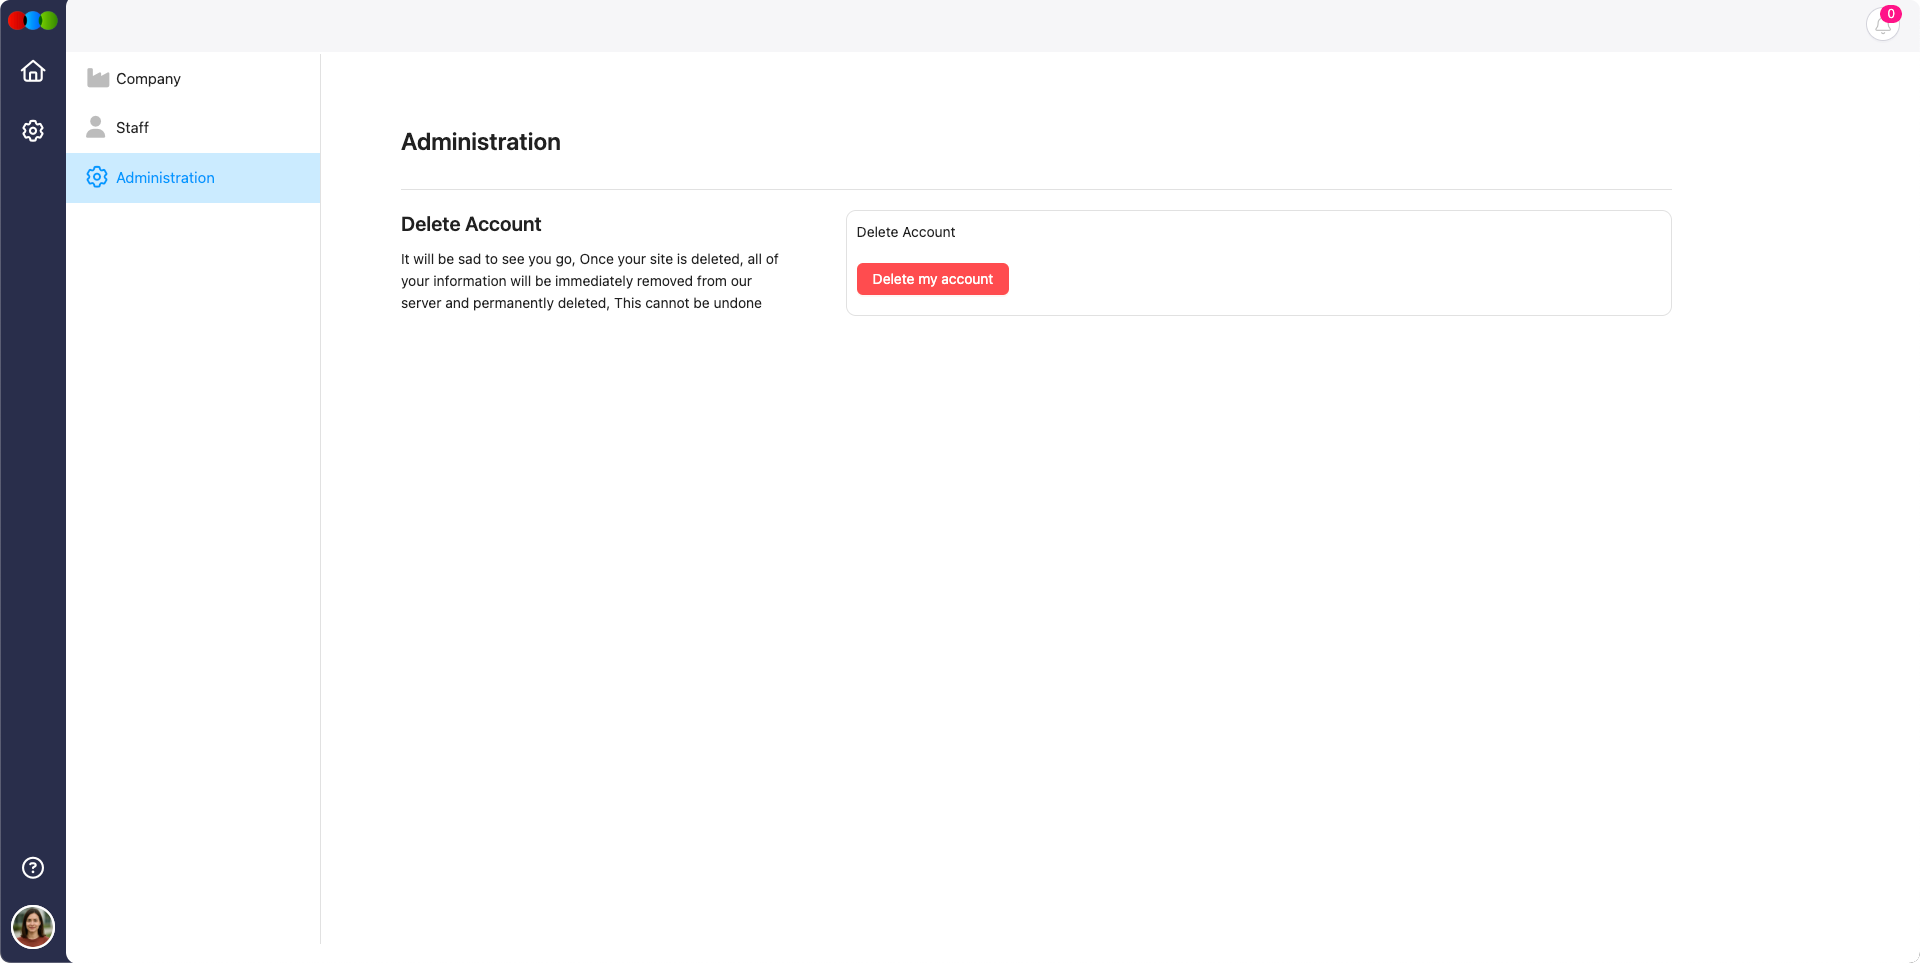
Task: Click the account deletion warning text
Action: pyautogui.click(x=589, y=281)
